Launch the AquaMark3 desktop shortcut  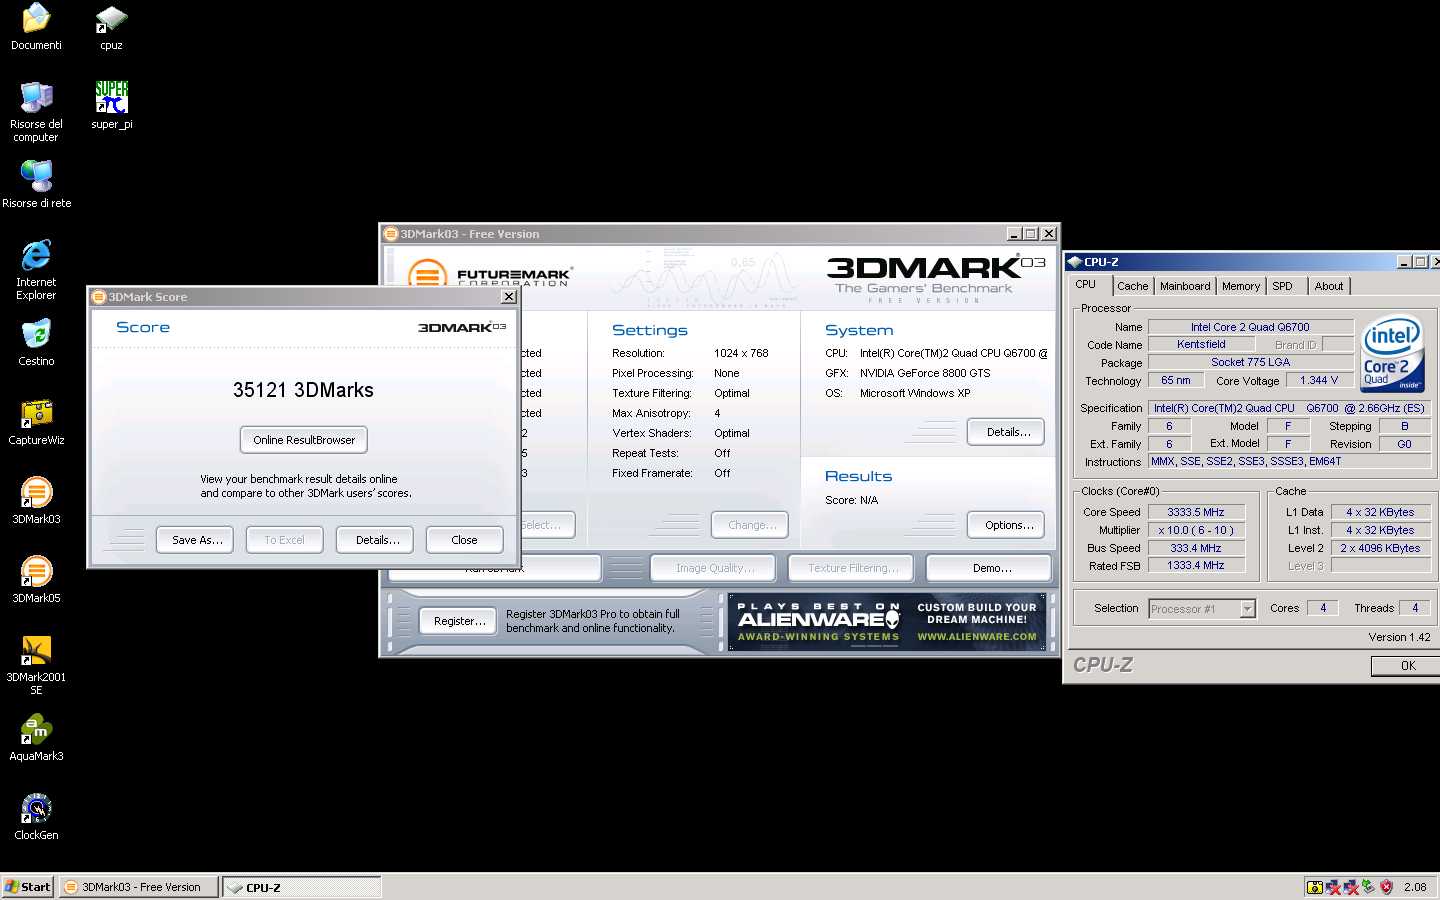36,738
